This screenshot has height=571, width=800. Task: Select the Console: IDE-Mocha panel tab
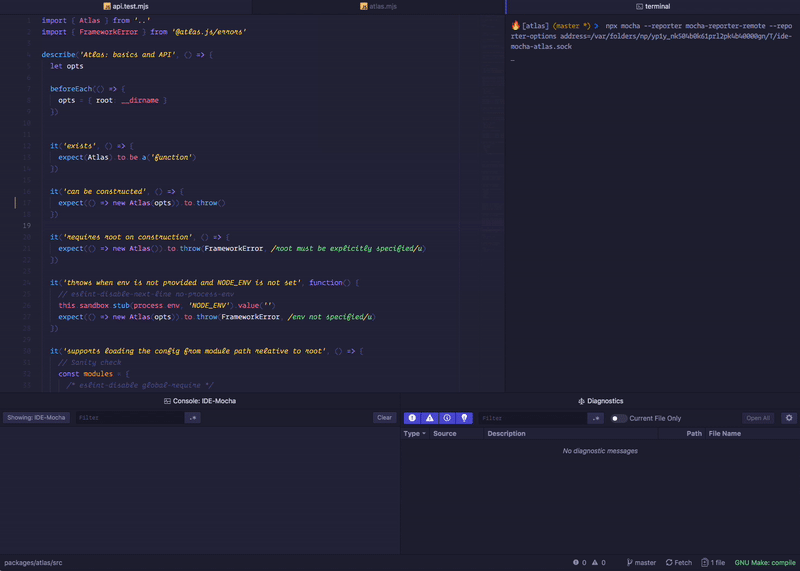[x=200, y=401]
